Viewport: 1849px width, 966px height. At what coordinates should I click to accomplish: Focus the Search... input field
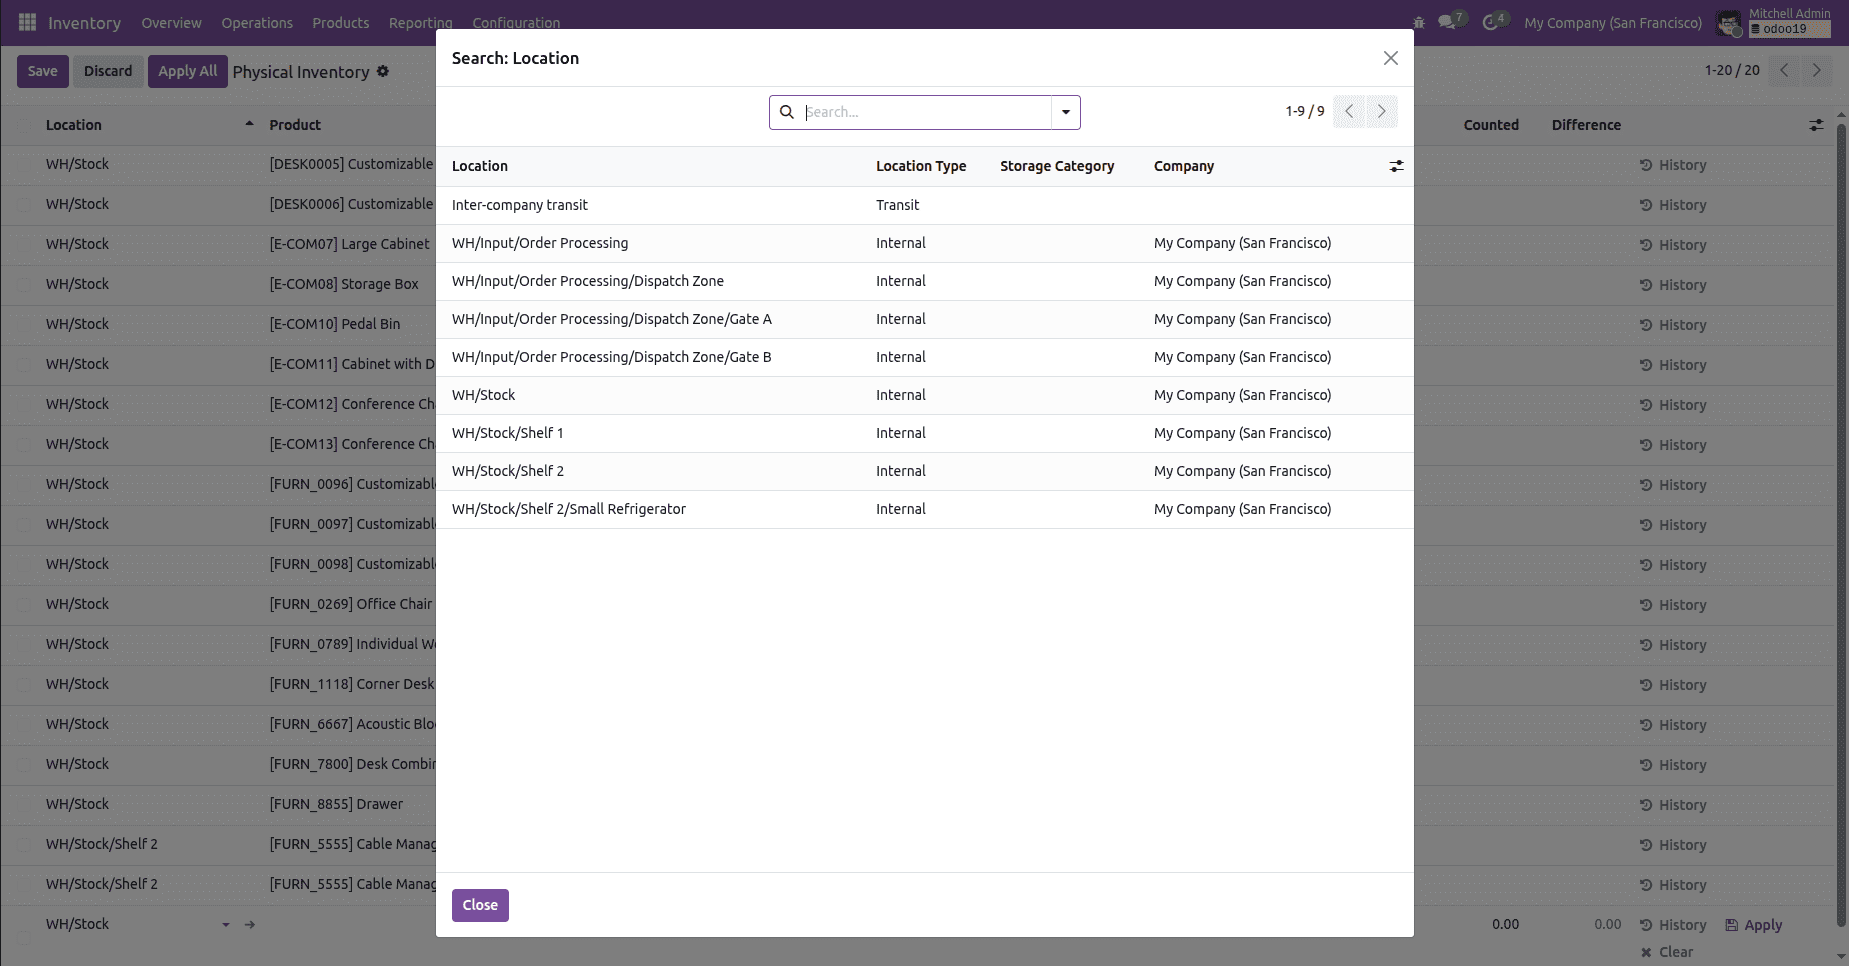tap(927, 112)
